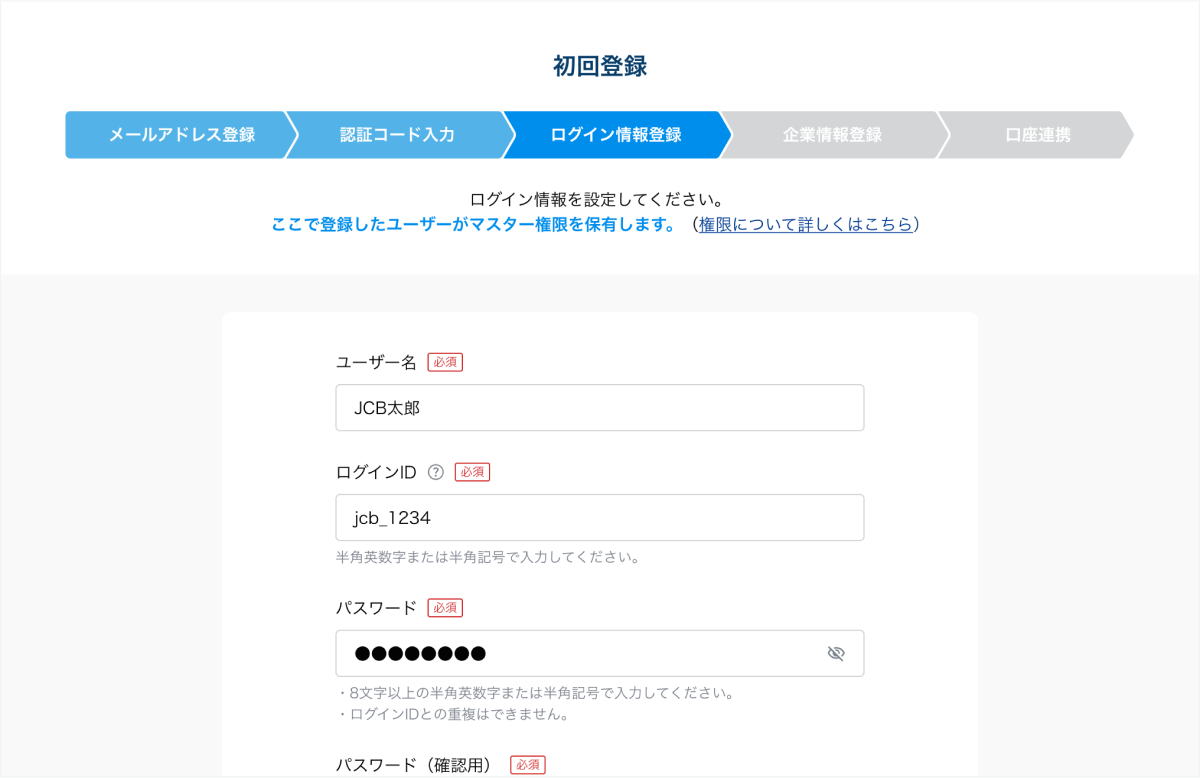Image resolution: width=1200 pixels, height=778 pixels.
Task: Click the 必須 badge next to ユーザー名
Action: click(445, 362)
